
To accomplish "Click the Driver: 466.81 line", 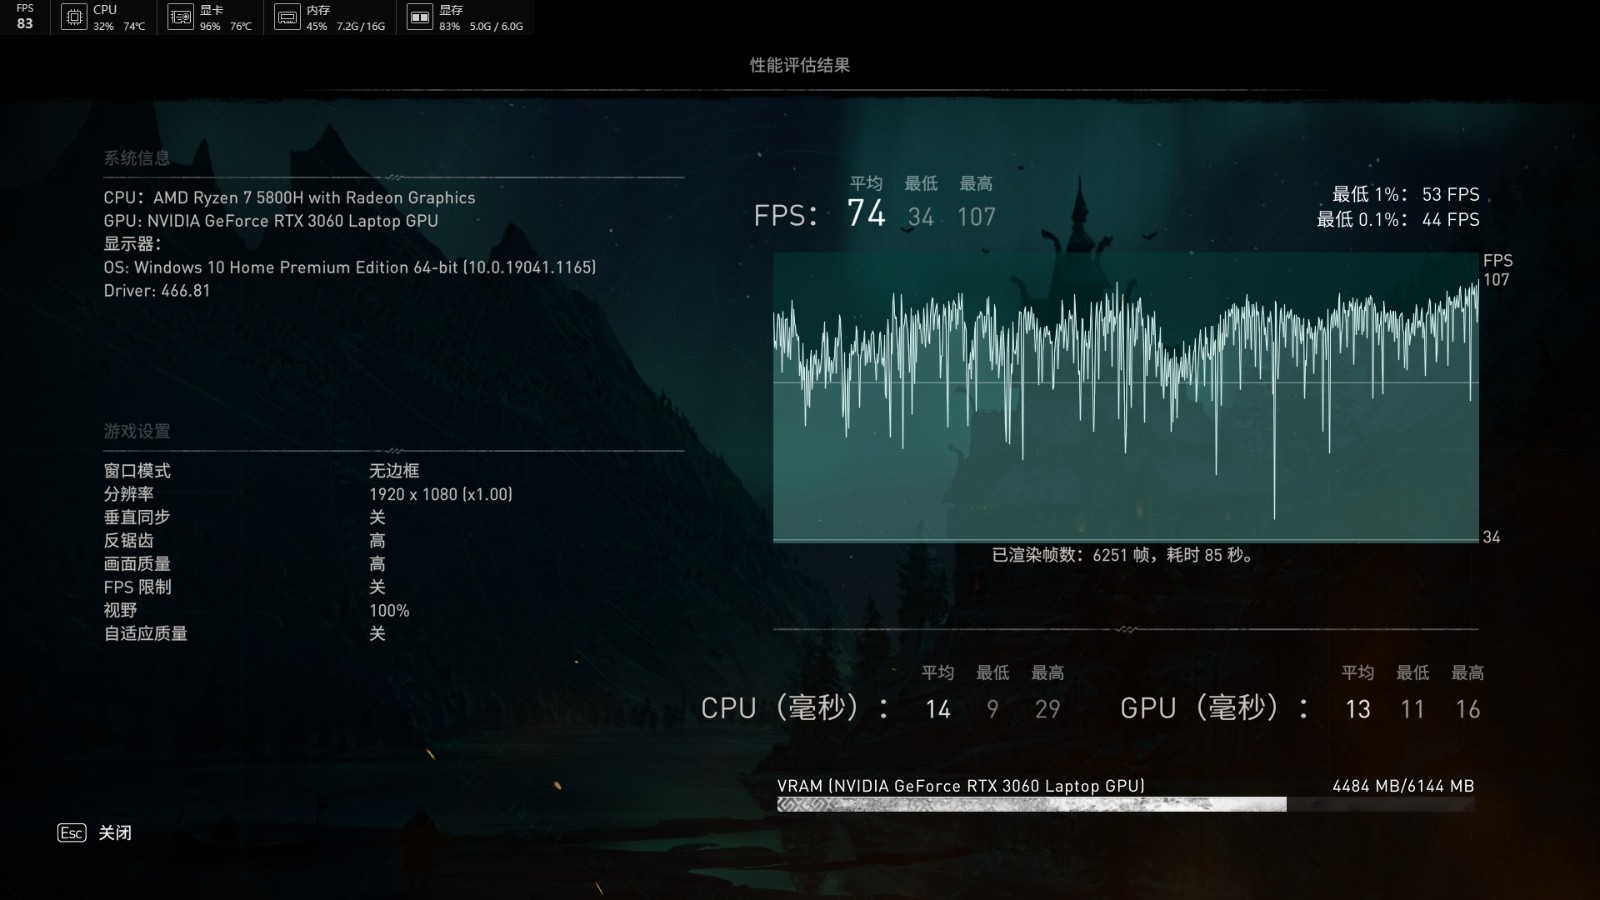I will pos(157,290).
